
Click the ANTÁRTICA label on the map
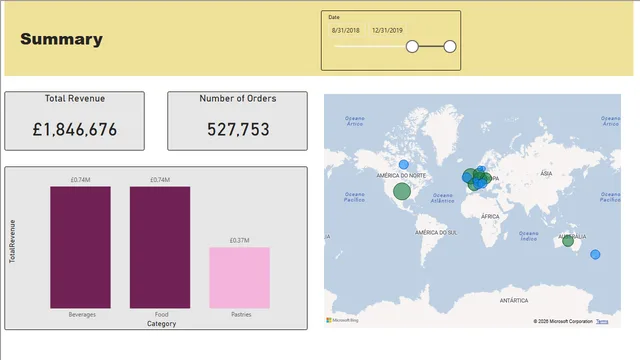[514, 300]
